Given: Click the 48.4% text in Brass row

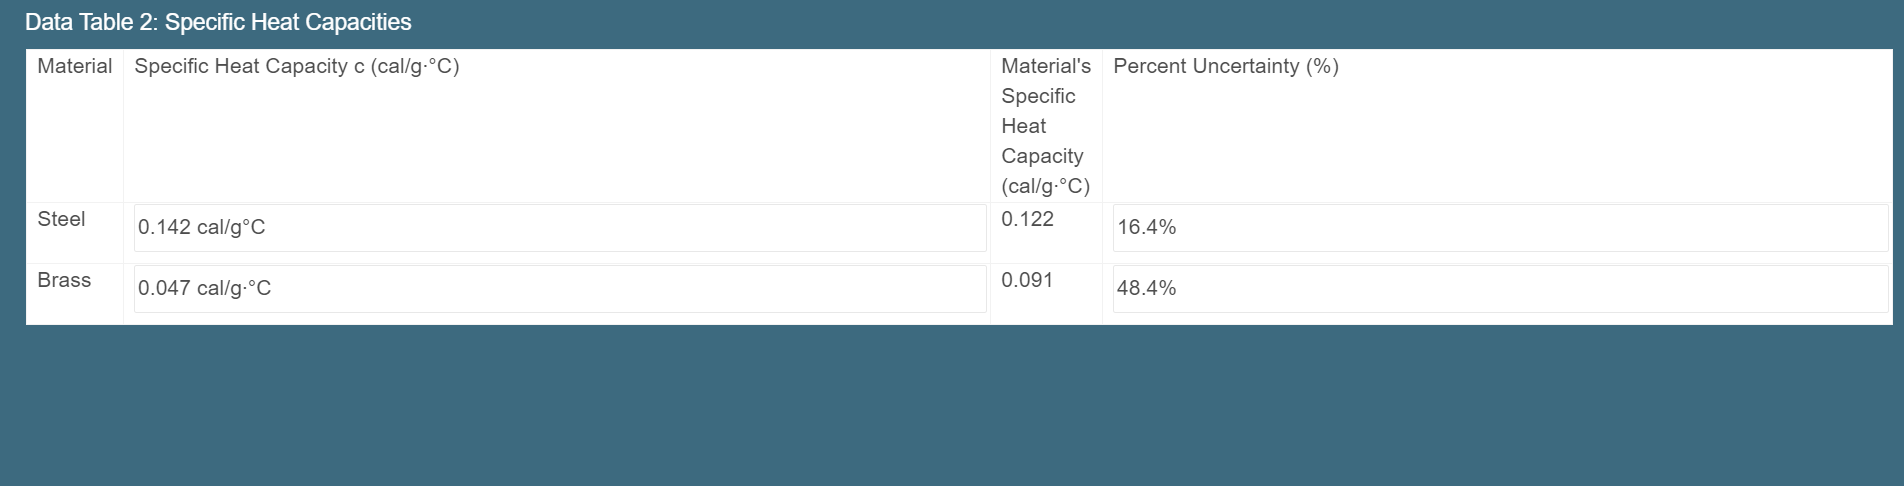Looking at the screenshot, I should click(1146, 288).
